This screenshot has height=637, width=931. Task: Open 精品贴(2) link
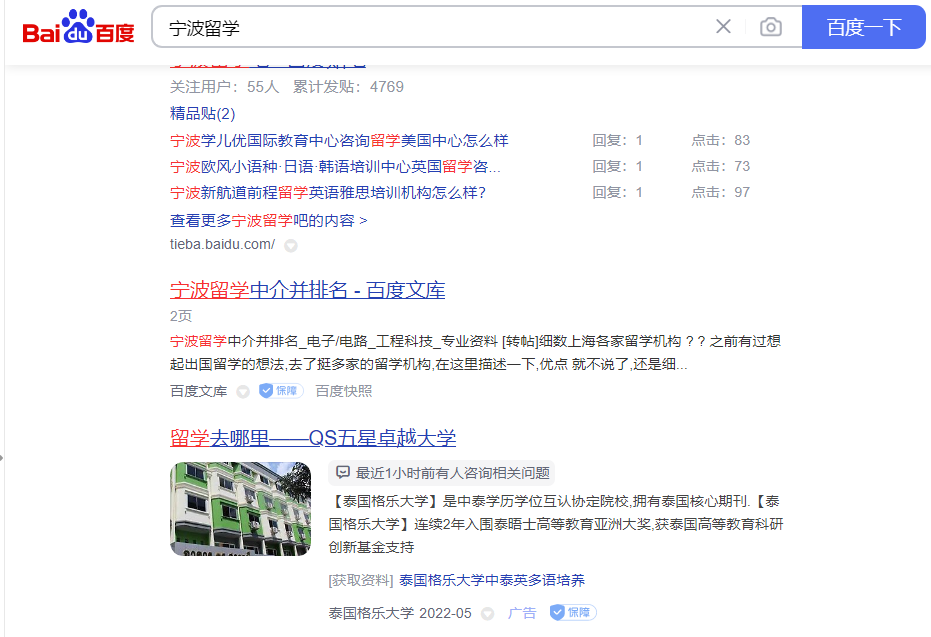coord(202,113)
